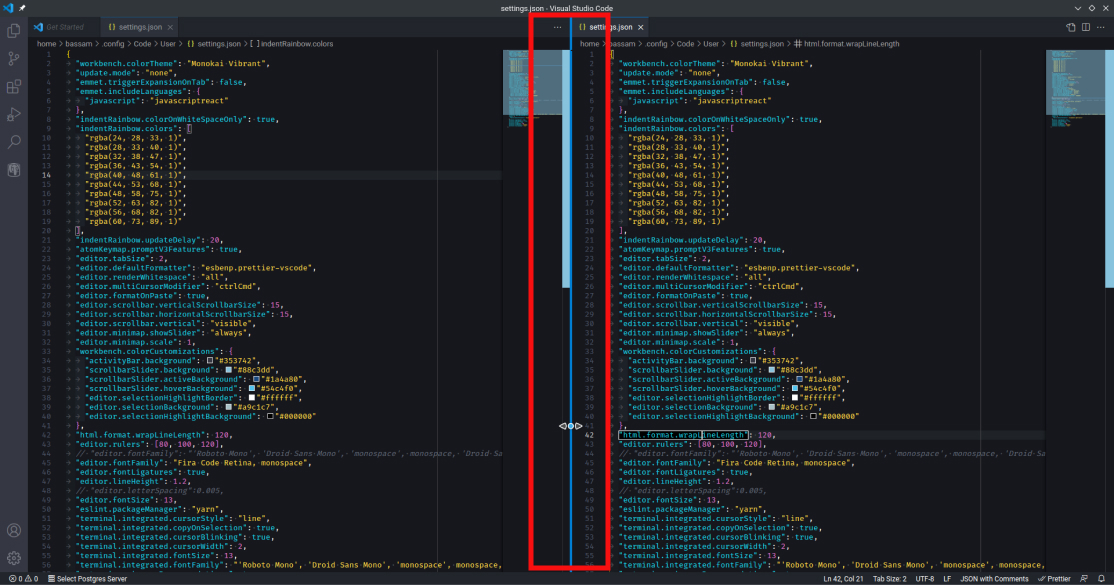Open the Search view in the activity bar
The image size is (1114, 585).
(x=13, y=142)
